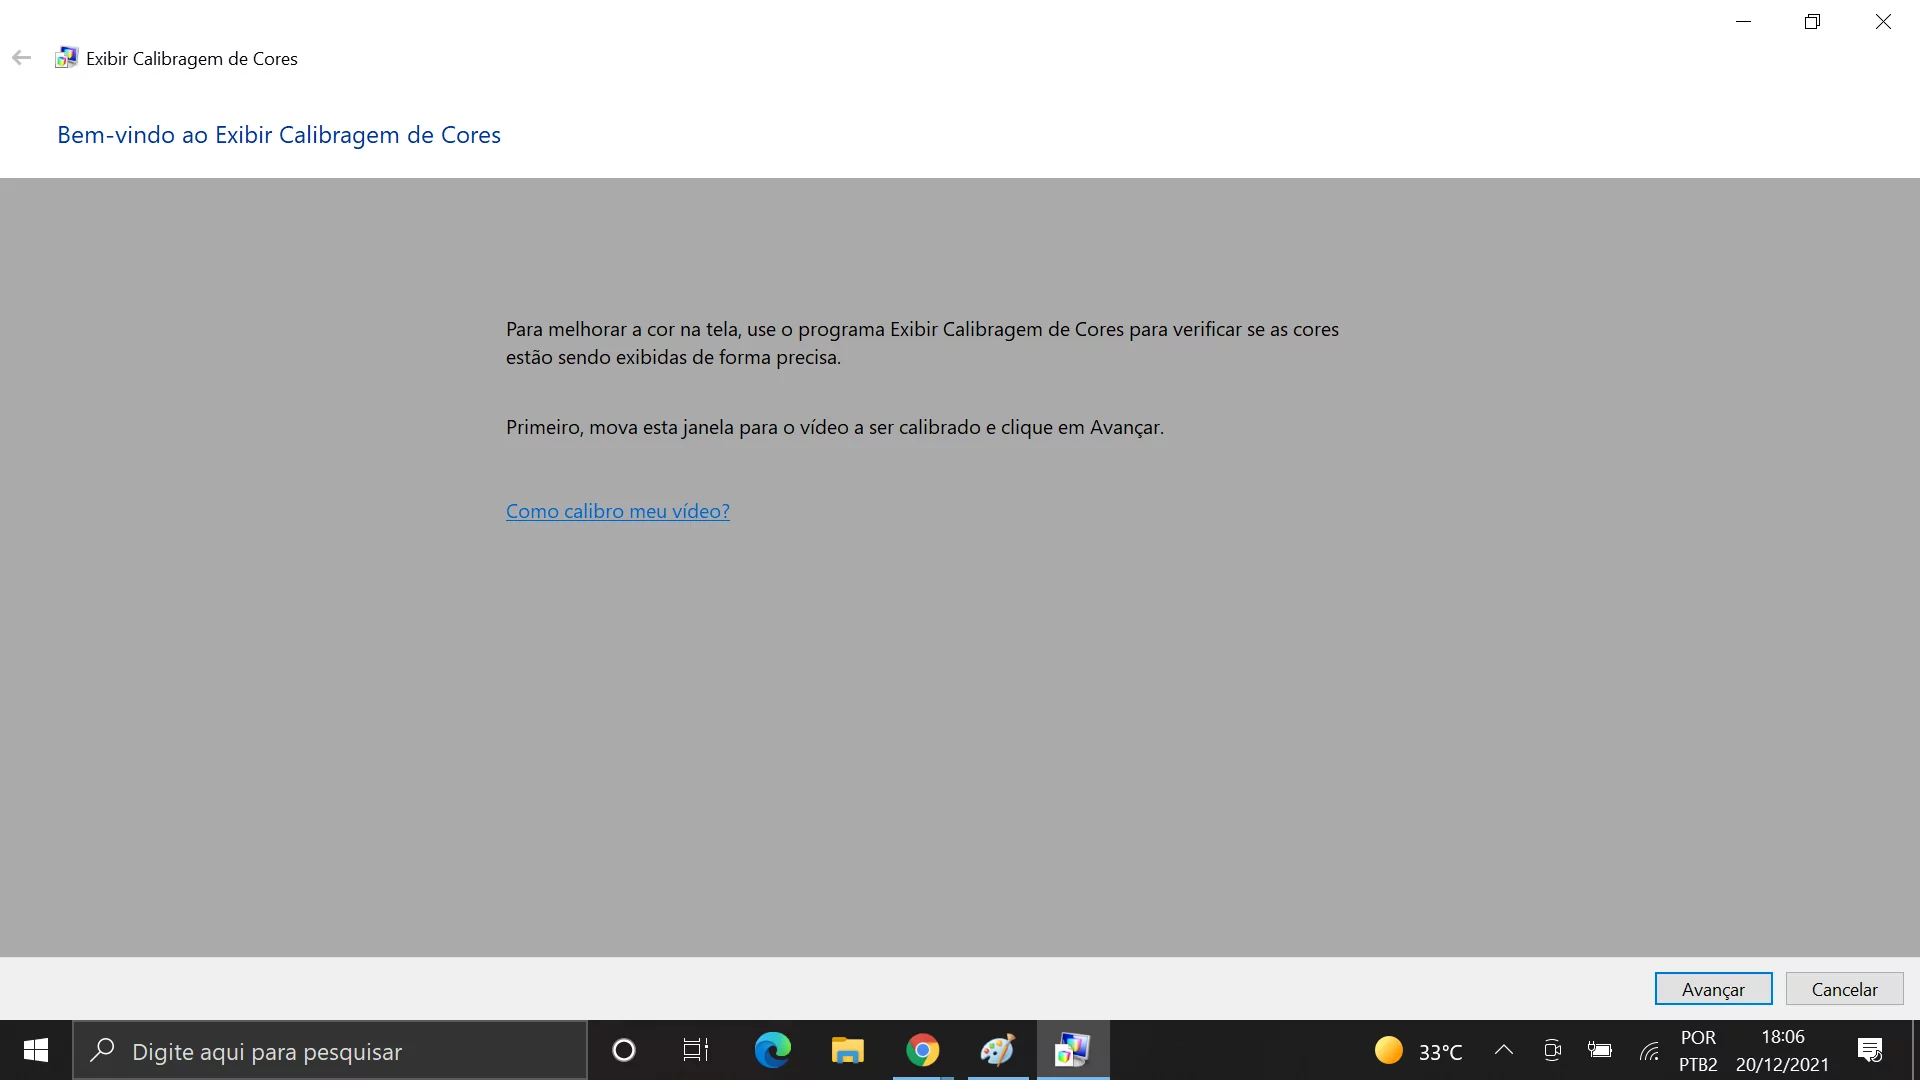
Task: Click the Meet Now tray icon
Action: coord(1552,1050)
